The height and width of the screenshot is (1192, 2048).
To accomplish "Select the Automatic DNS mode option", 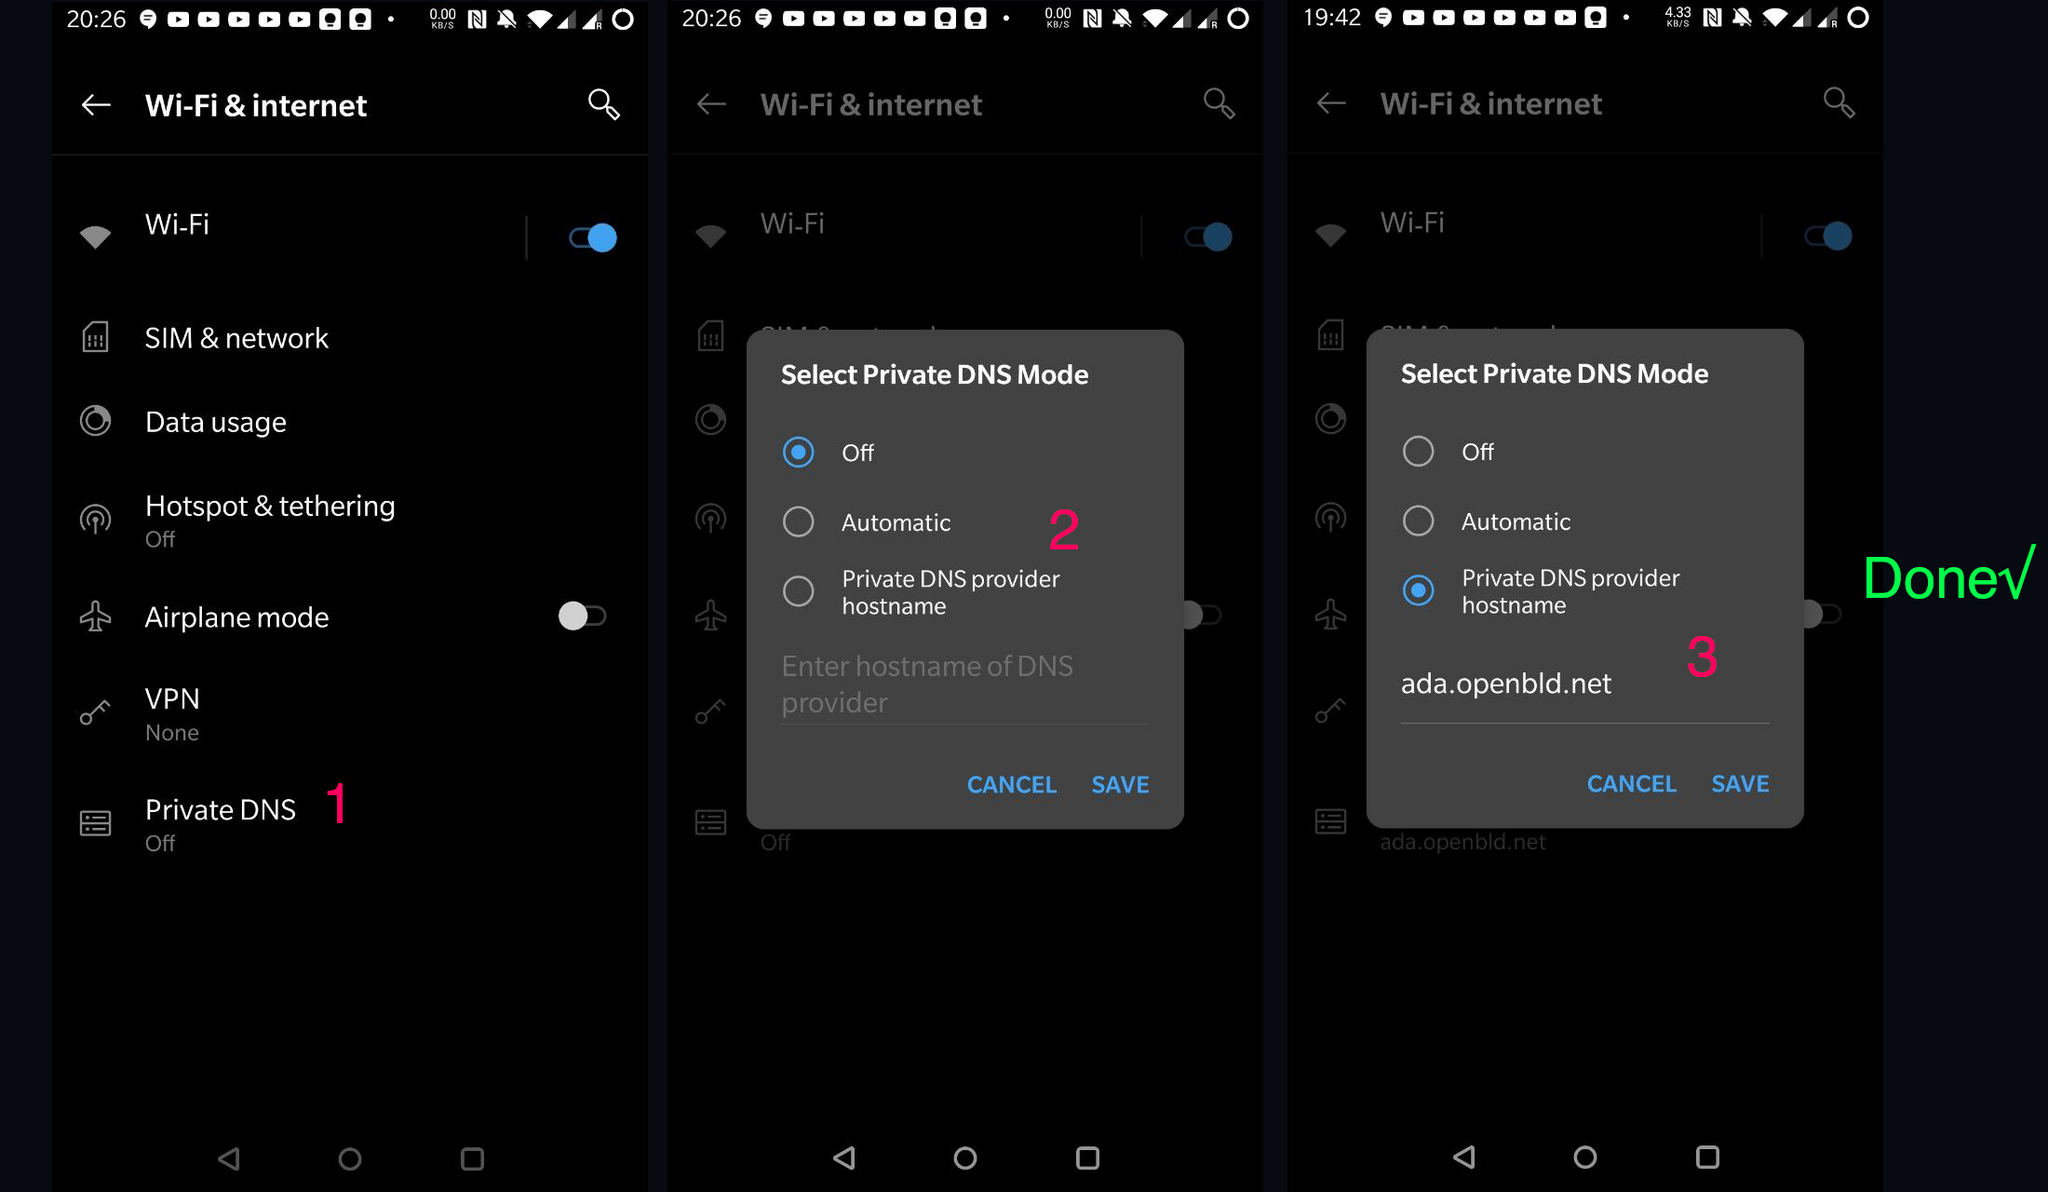I will (797, 522).
